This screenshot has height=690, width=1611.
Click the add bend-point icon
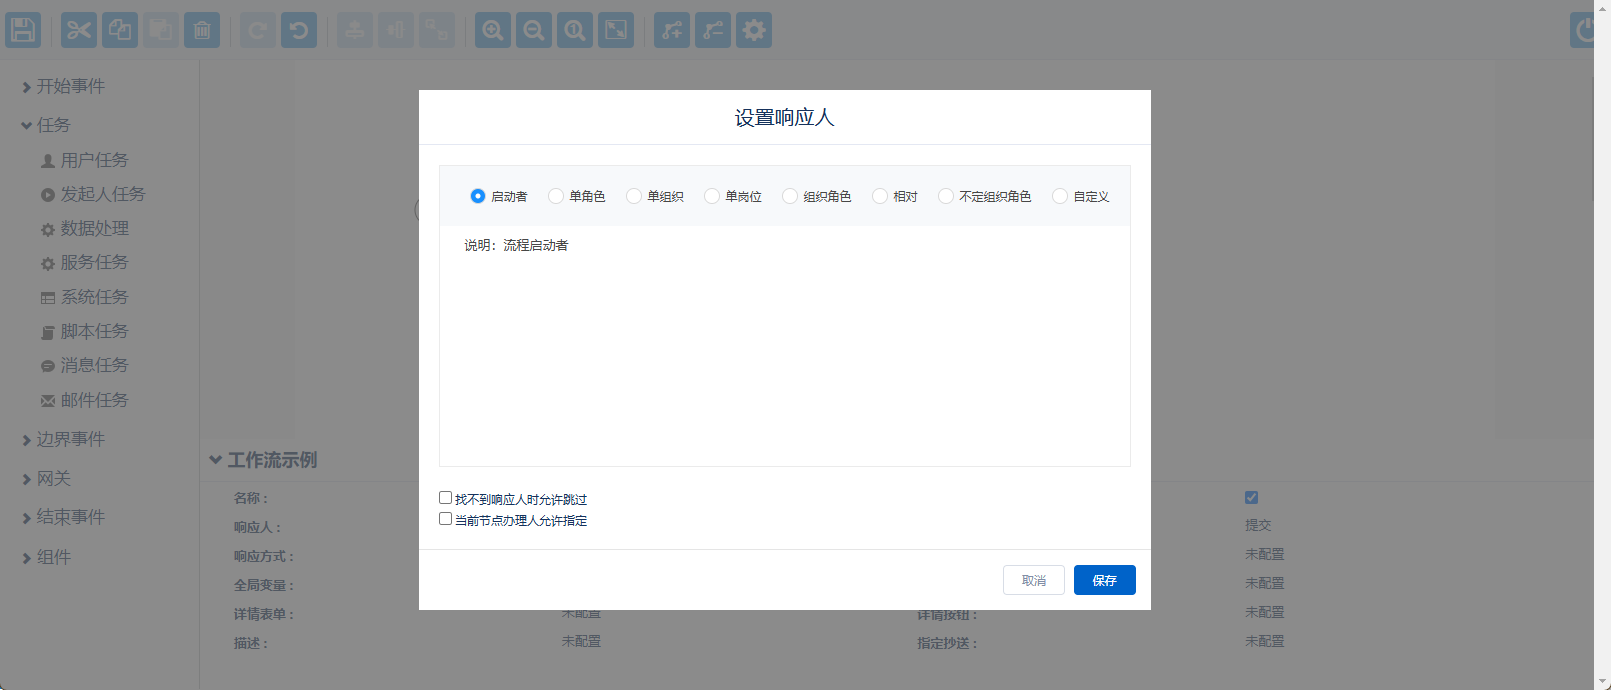[x=672, y=30]
